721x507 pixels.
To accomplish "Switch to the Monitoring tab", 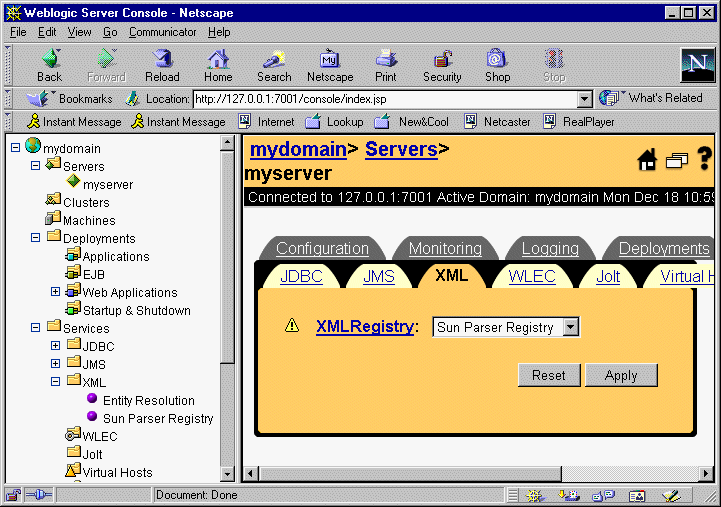I will point(445,248).
